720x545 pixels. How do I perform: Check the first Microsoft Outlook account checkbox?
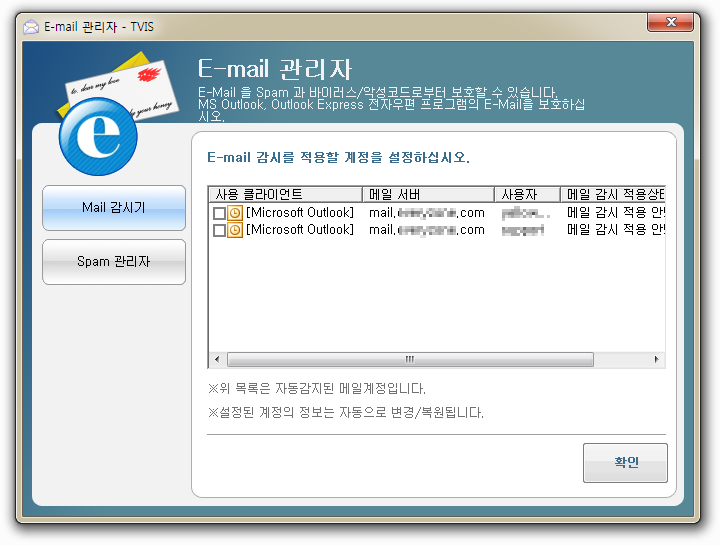[219, 214]
